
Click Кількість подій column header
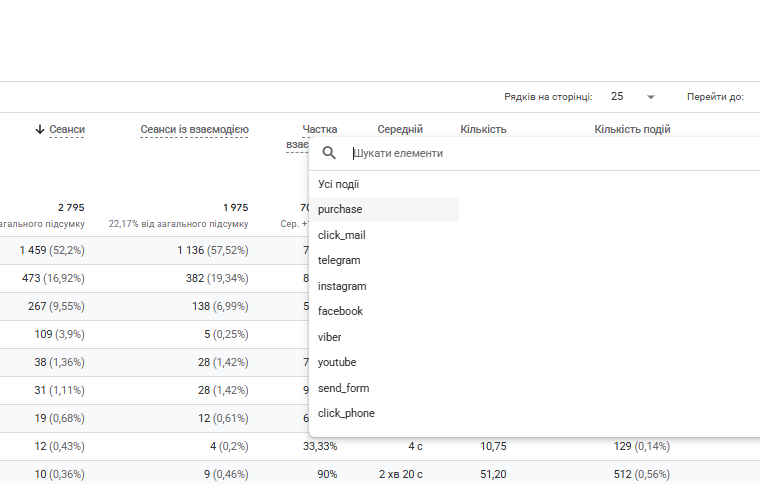pos(632,129)
